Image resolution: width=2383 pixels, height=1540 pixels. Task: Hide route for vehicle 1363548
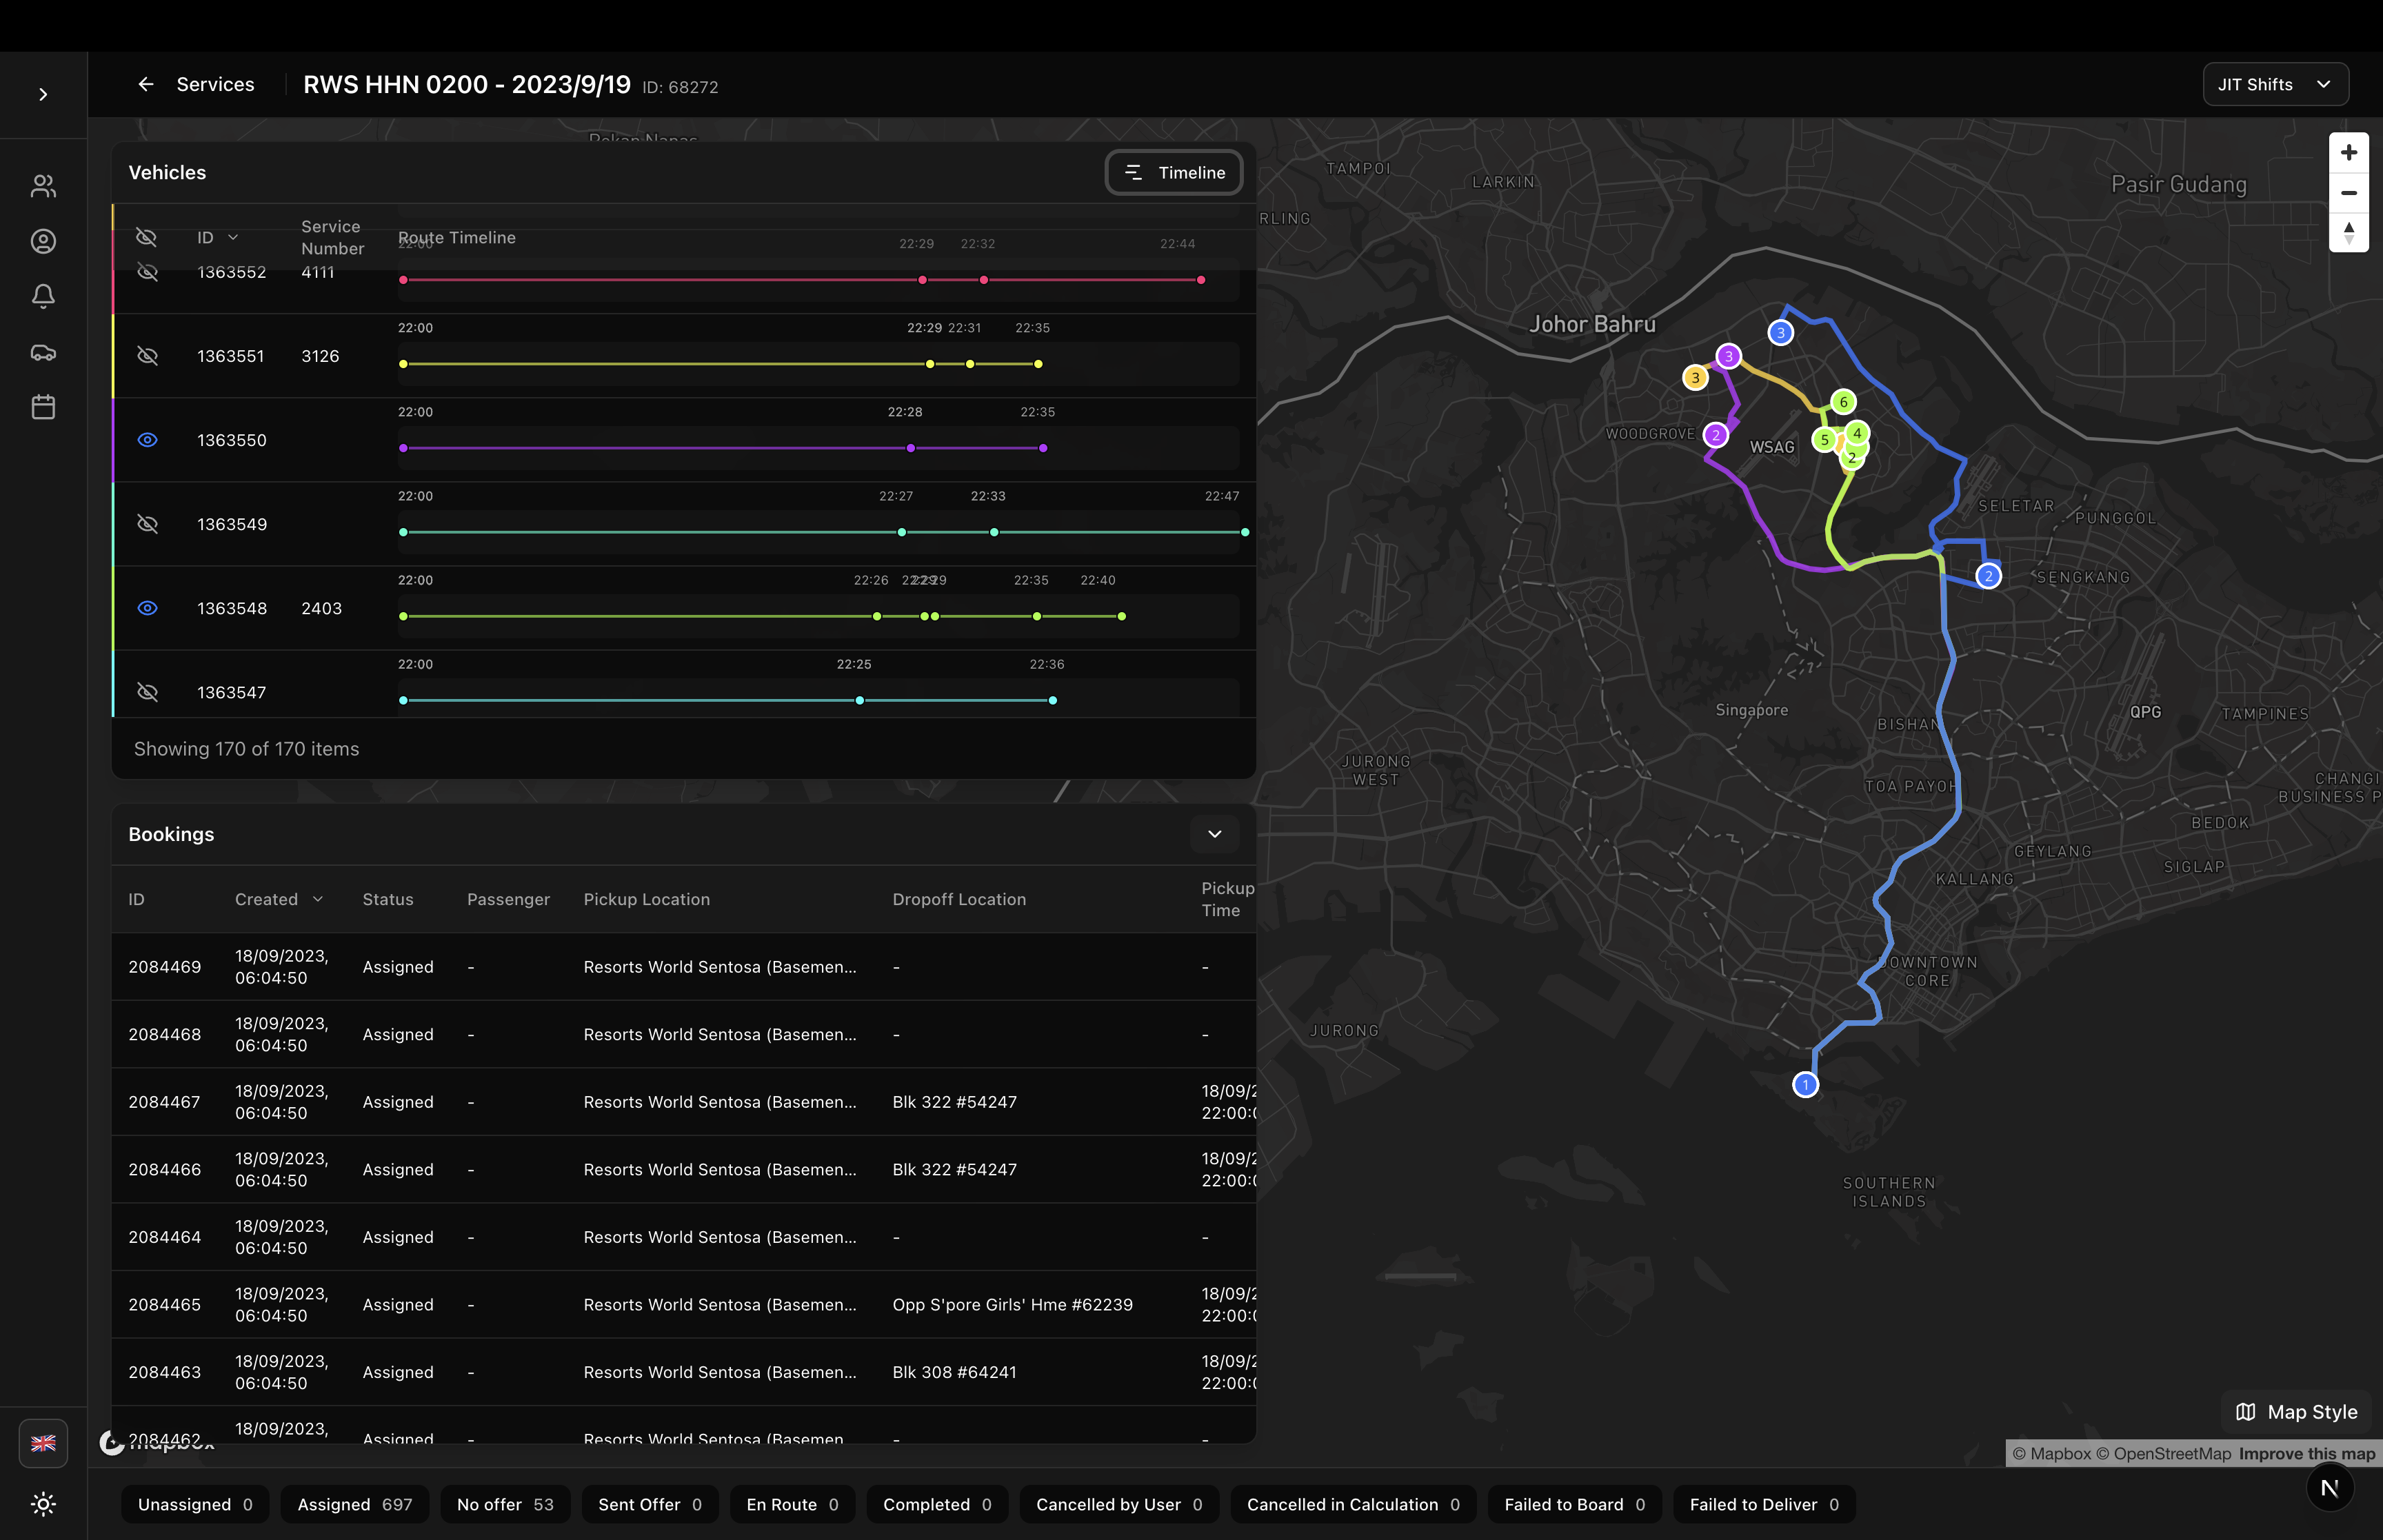(147, 608)
